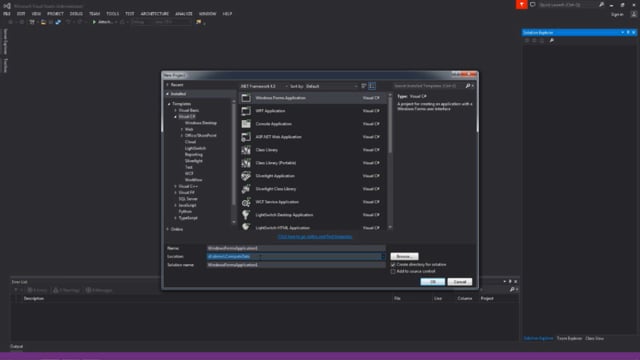This screenshot has height=360, width=640.
Task: Select the Silverlight Class Library icon
Action: tap(246, 189)
